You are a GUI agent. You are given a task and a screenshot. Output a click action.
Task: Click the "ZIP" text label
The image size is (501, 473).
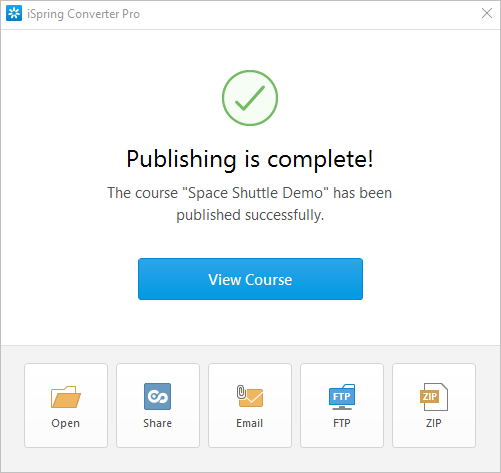tap(434, 423)
